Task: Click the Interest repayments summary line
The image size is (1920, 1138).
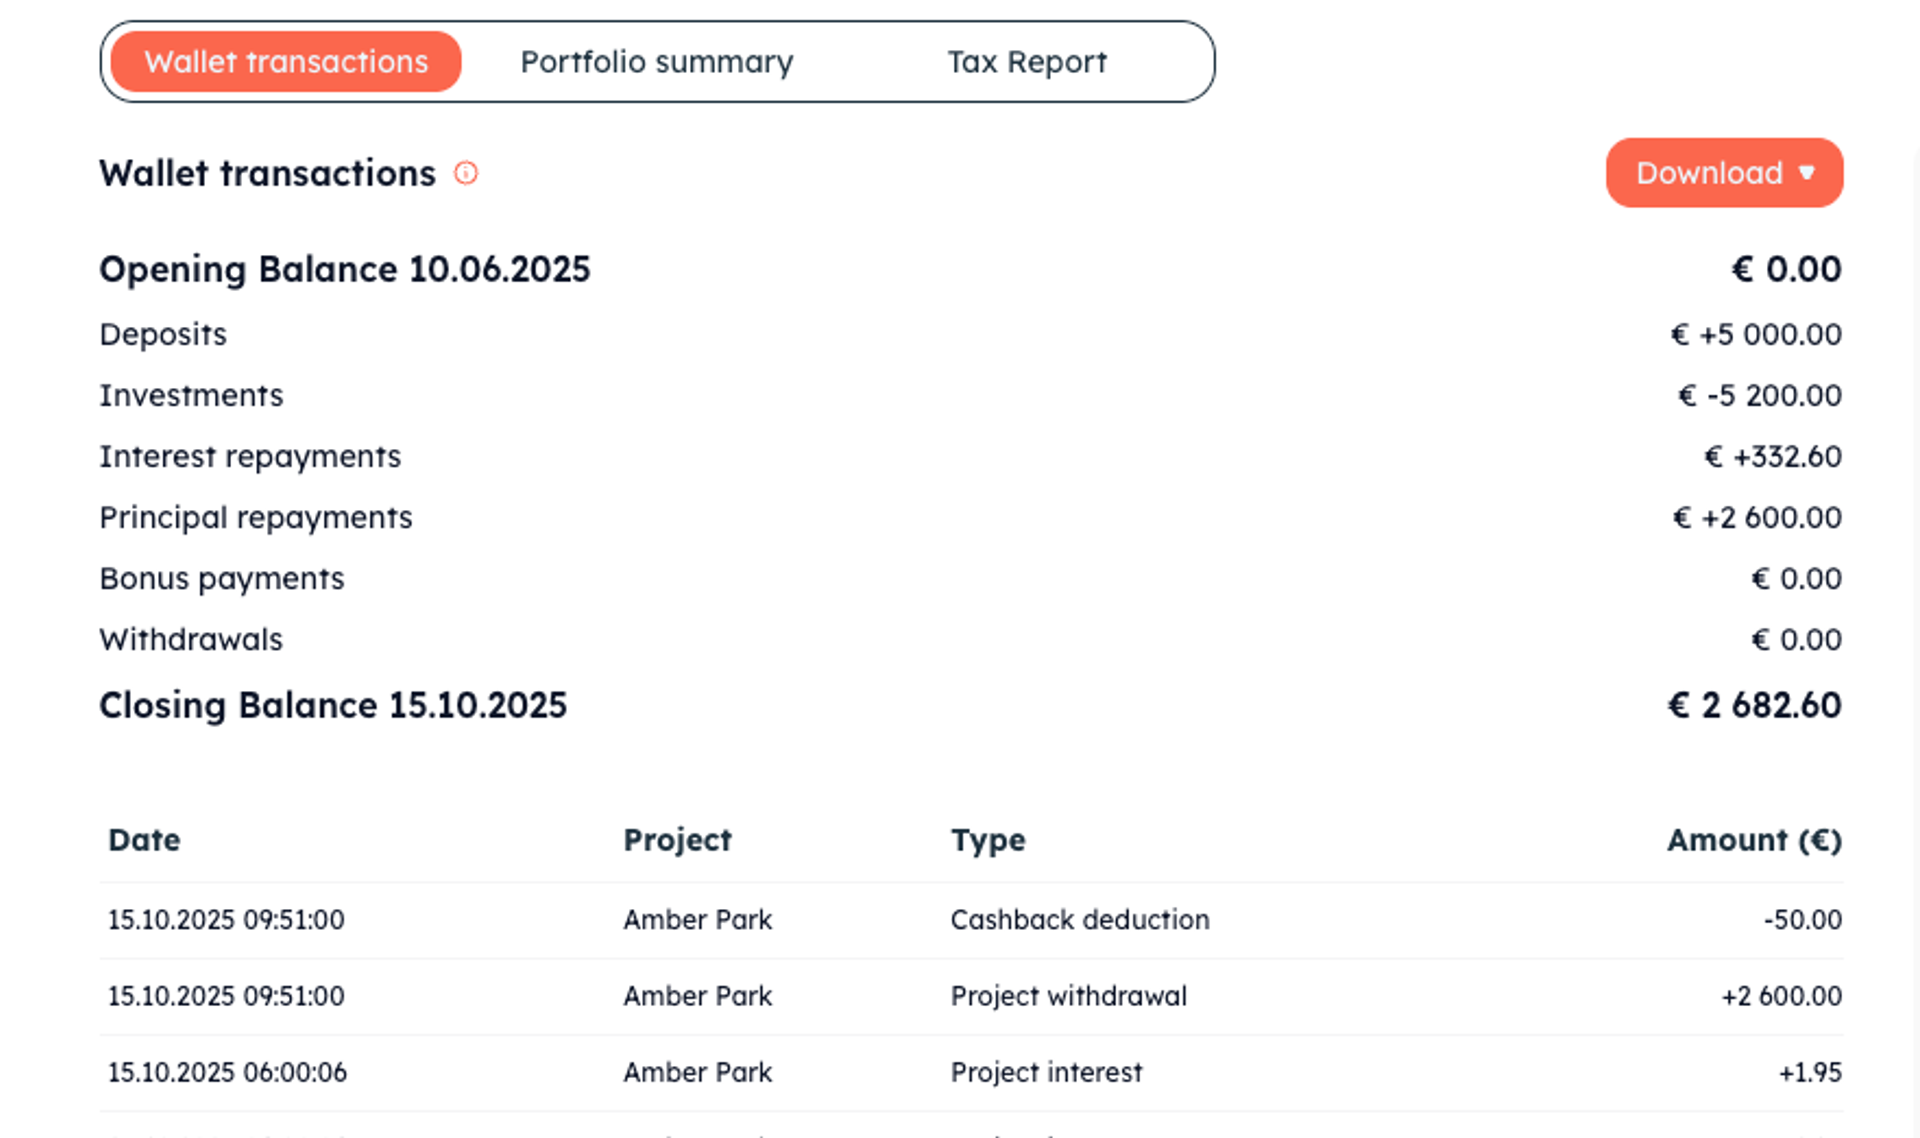Action: [x=250, y=456]
